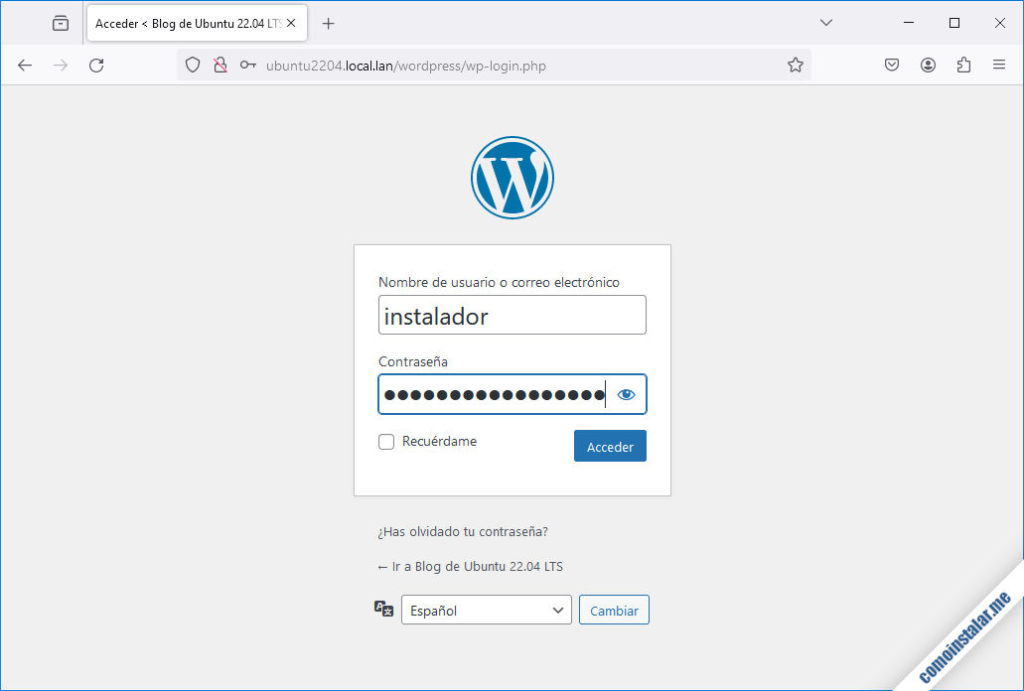1024x691 pixels.
Task: Select the Acceder browser tab
Action: click(180, 22)
